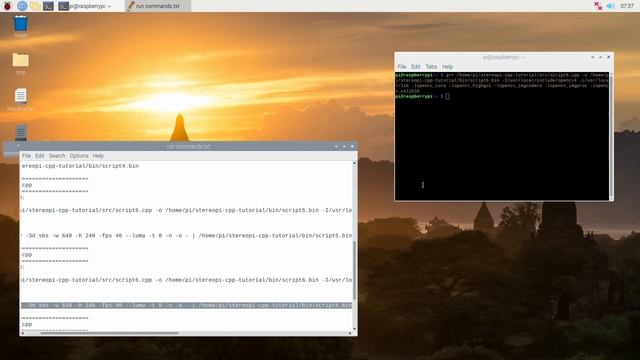Image resolution: width=640 pixels, height=360 pixels.
Task: Open the File Manager folder icon in taskbar
Action: [35, 6]
